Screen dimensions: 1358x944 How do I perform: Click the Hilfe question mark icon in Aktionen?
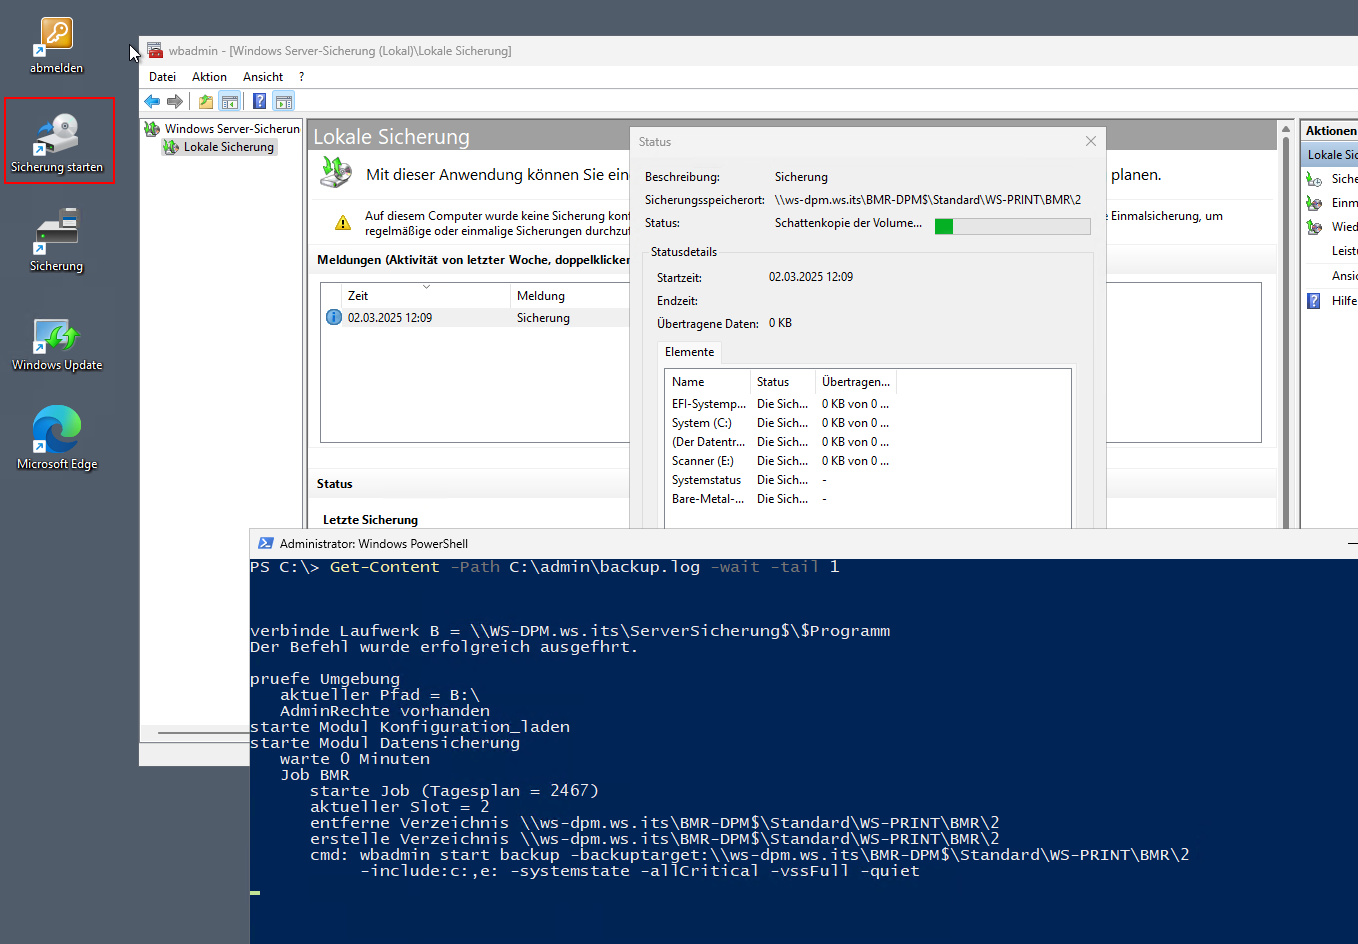[1314, 301]
